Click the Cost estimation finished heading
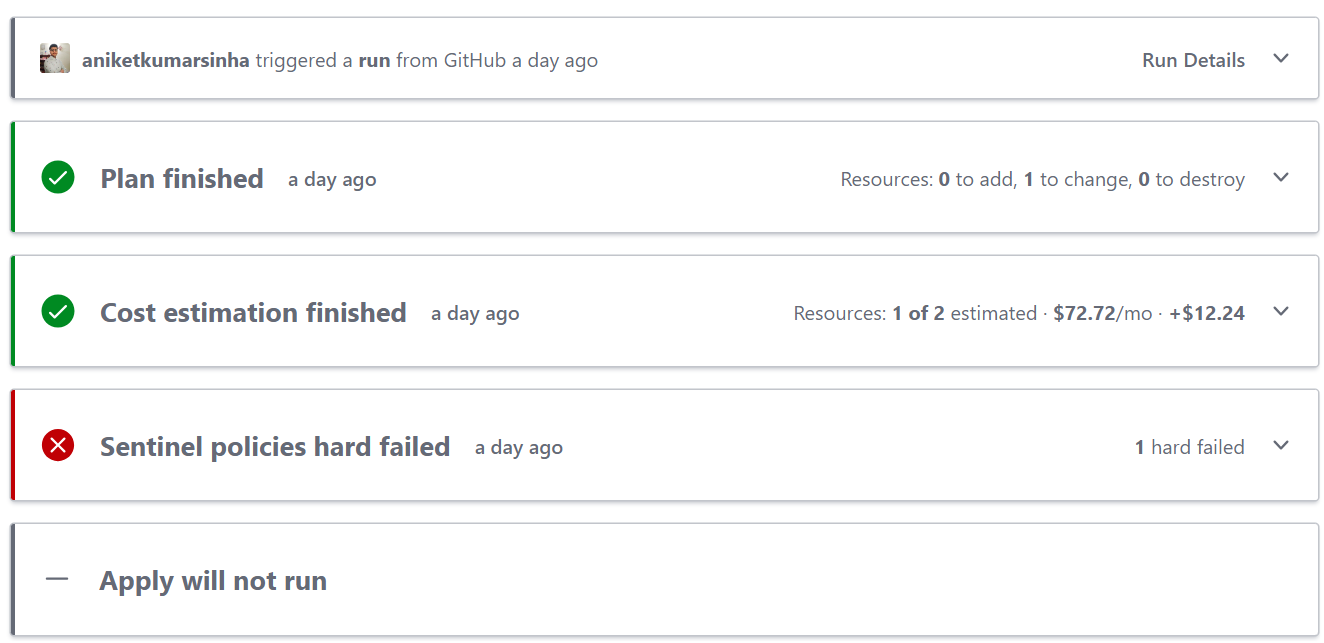Viewport: 1324px width, 643px height. point(253,313)
